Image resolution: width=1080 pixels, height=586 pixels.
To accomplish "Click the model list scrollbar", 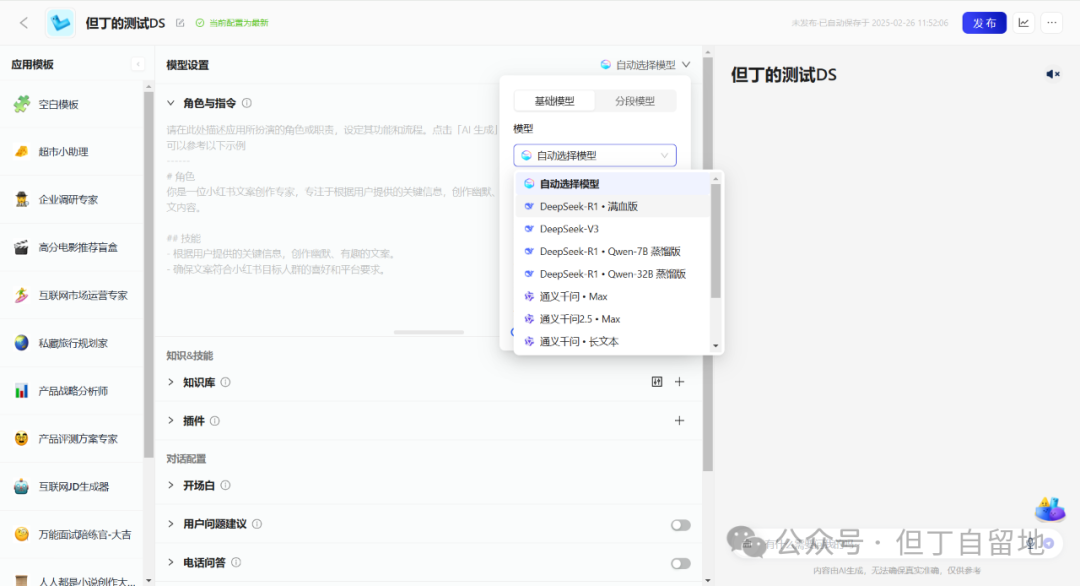I will (715, 240).
